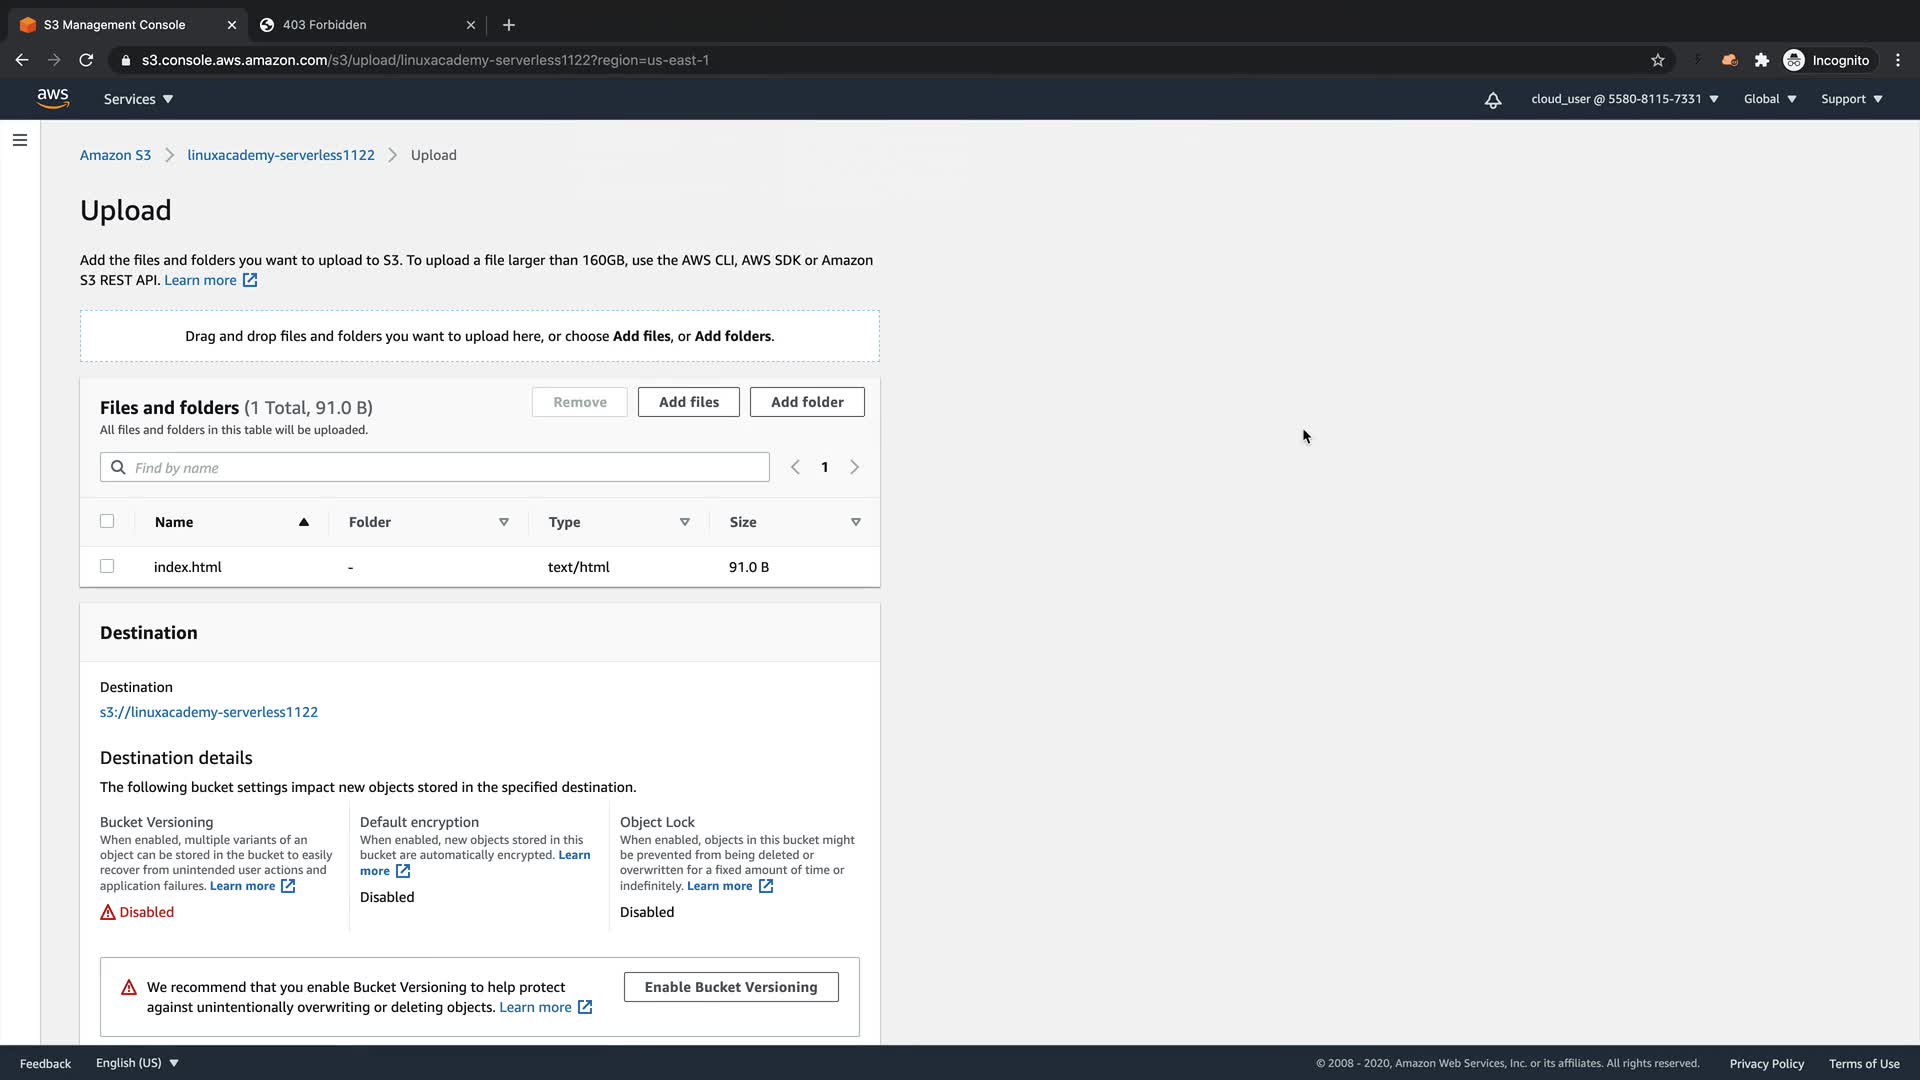Click the notifications bell icon
Screen dimensions: 1920x1080
1492,99
